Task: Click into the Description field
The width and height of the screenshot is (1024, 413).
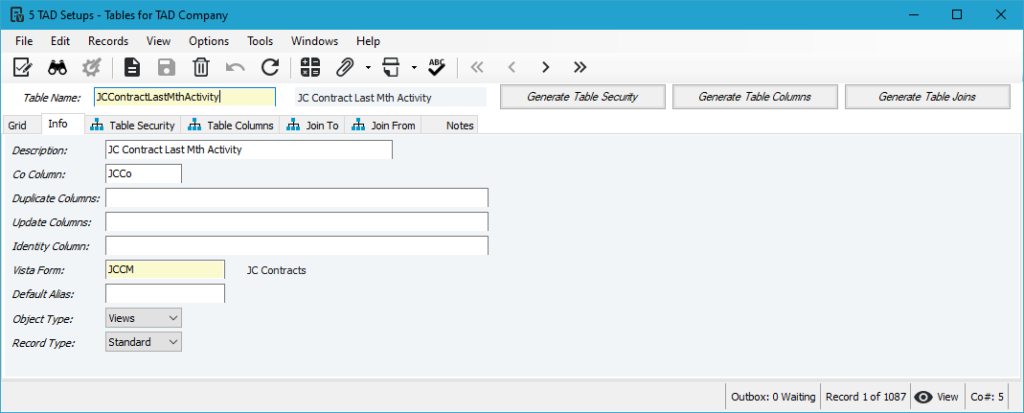Action: 249,150
